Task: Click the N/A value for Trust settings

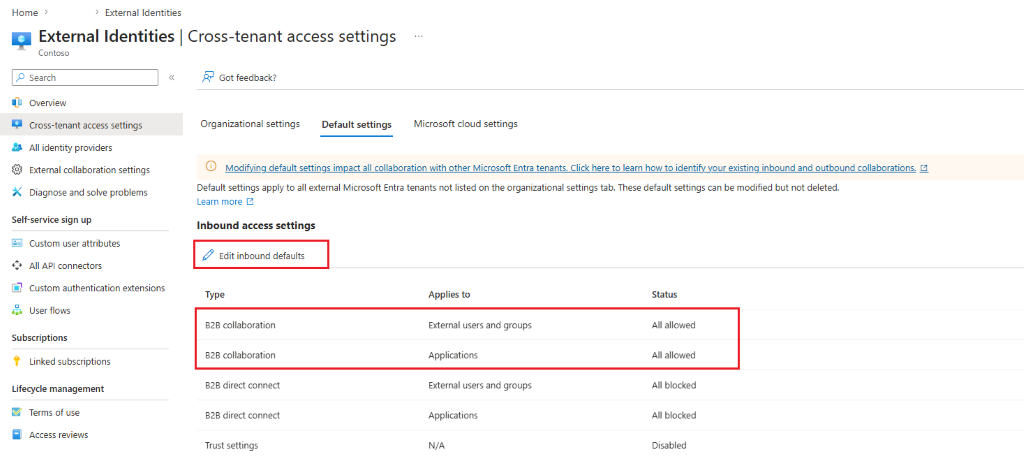Action: coord(436,445)
